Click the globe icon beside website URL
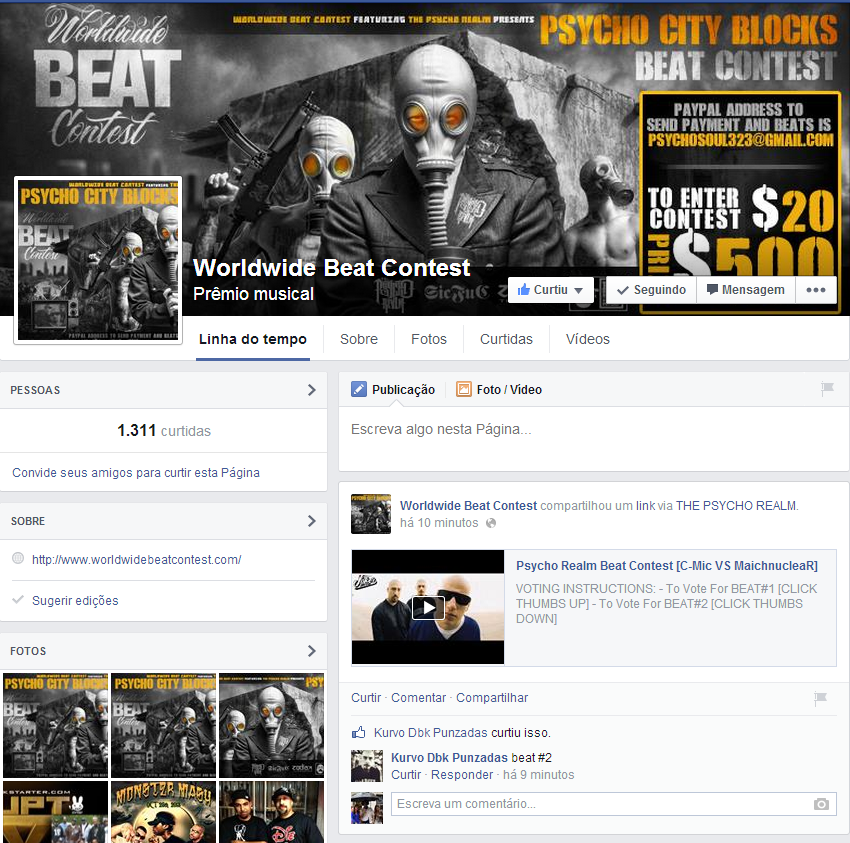 tap(18, 558)
